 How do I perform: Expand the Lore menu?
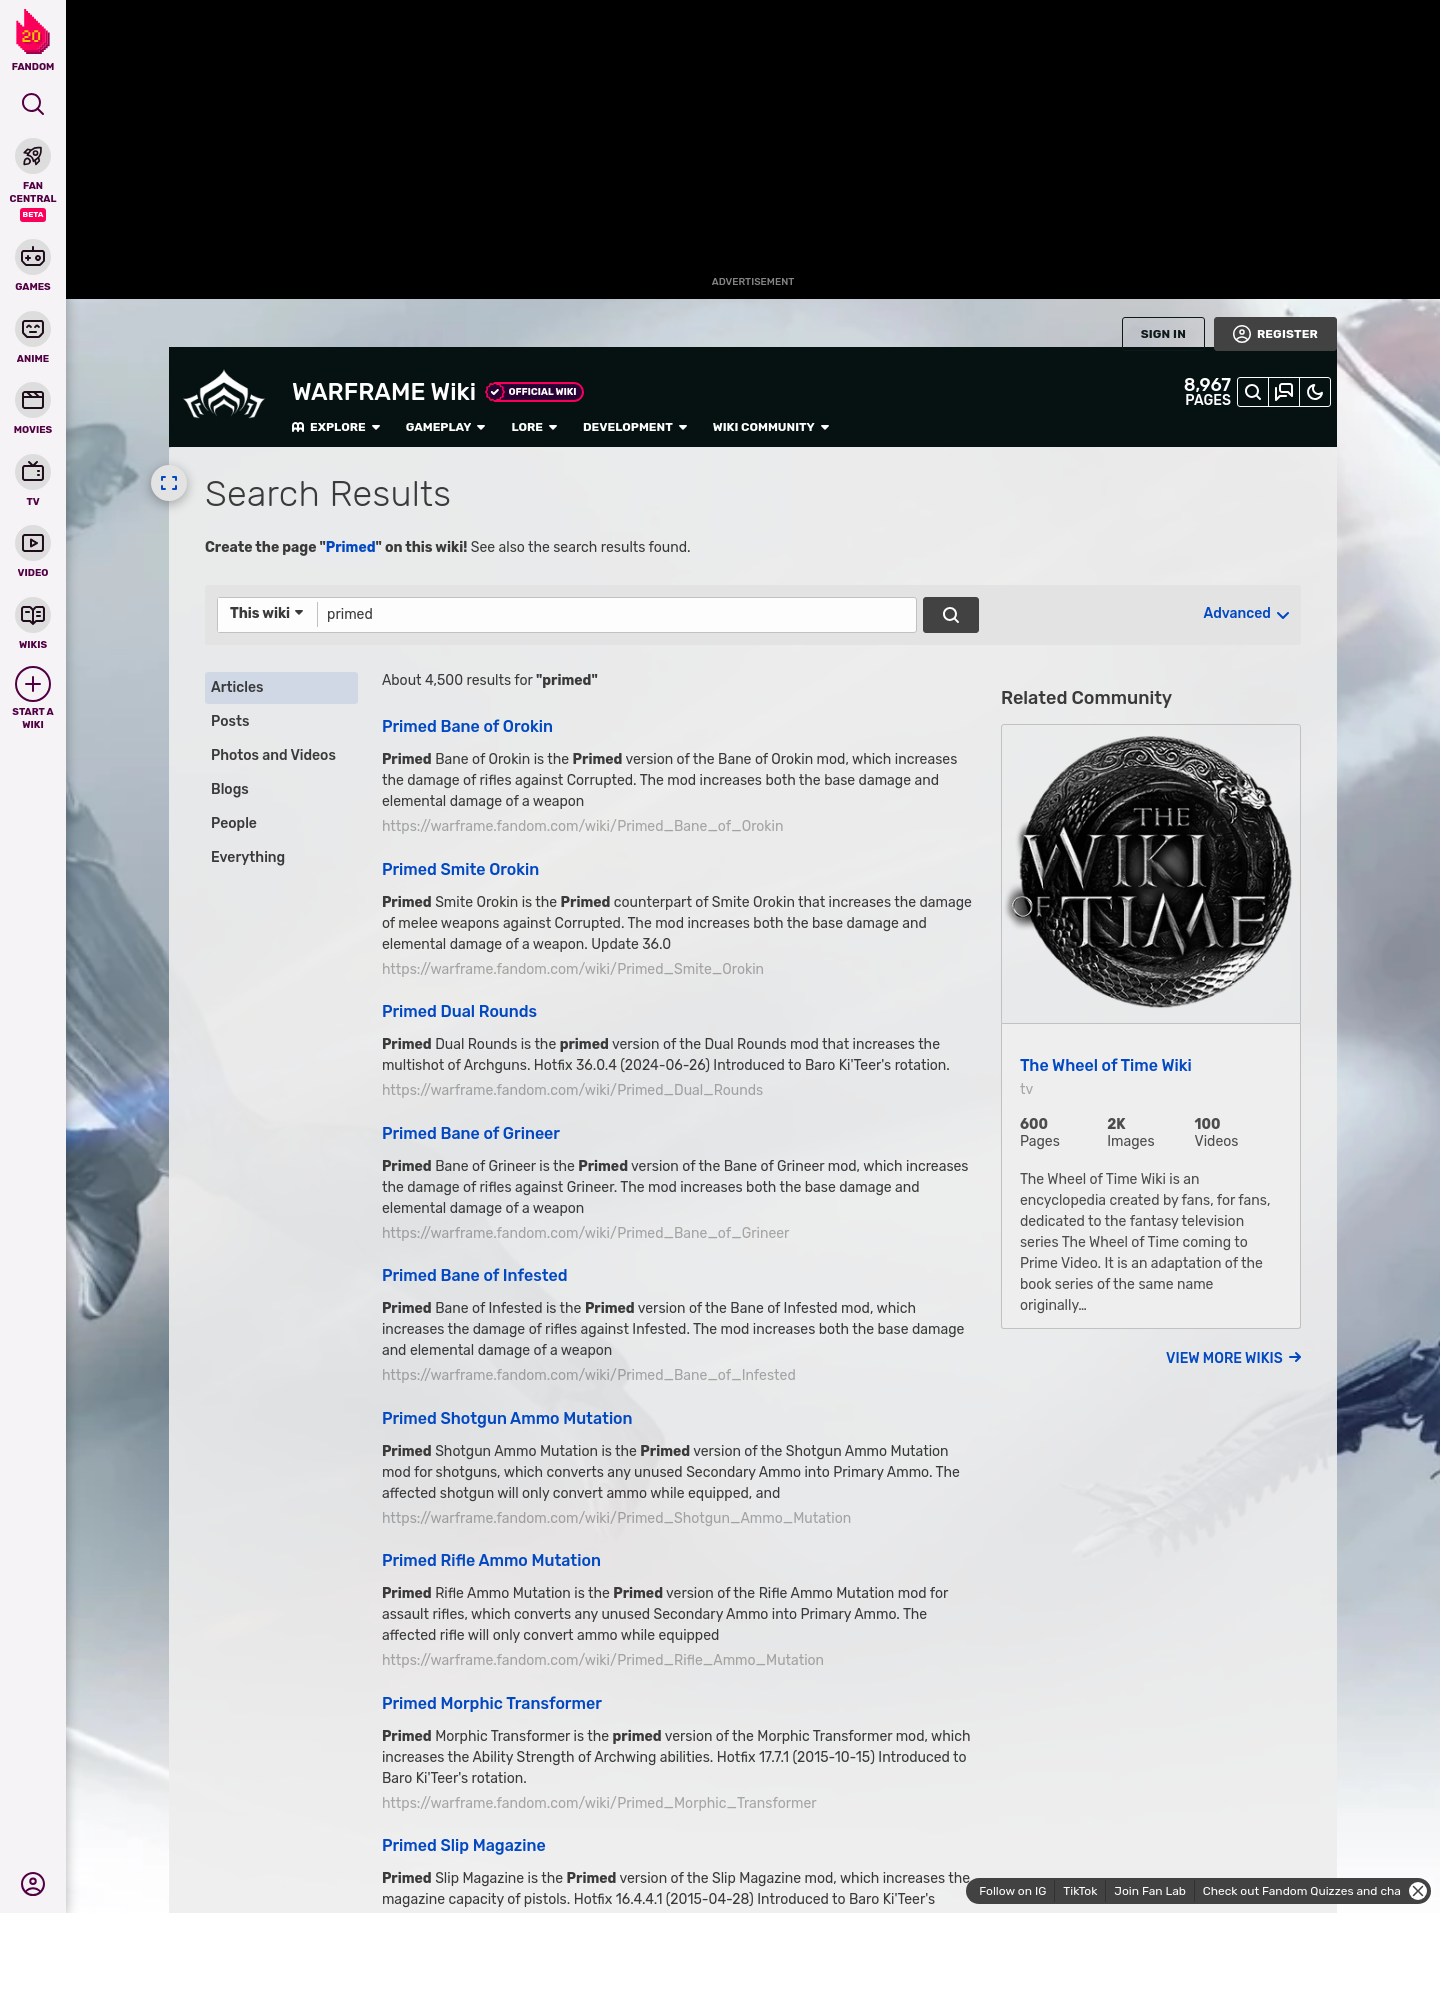(x=534, y=427)
